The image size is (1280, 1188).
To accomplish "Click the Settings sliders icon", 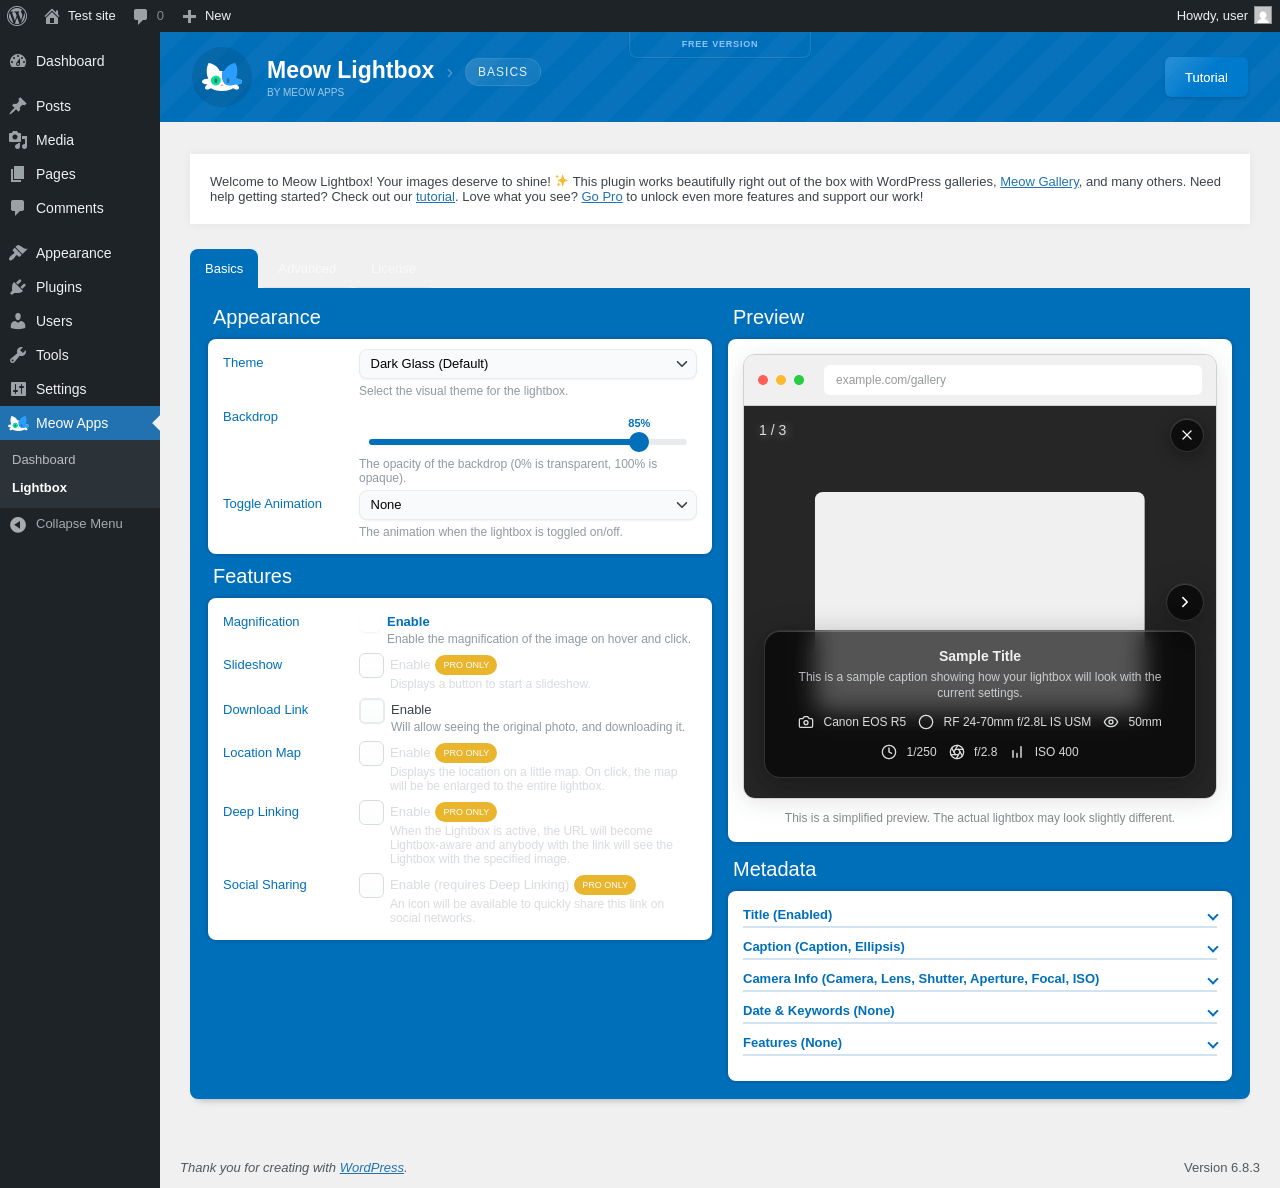I will [18, 389].
